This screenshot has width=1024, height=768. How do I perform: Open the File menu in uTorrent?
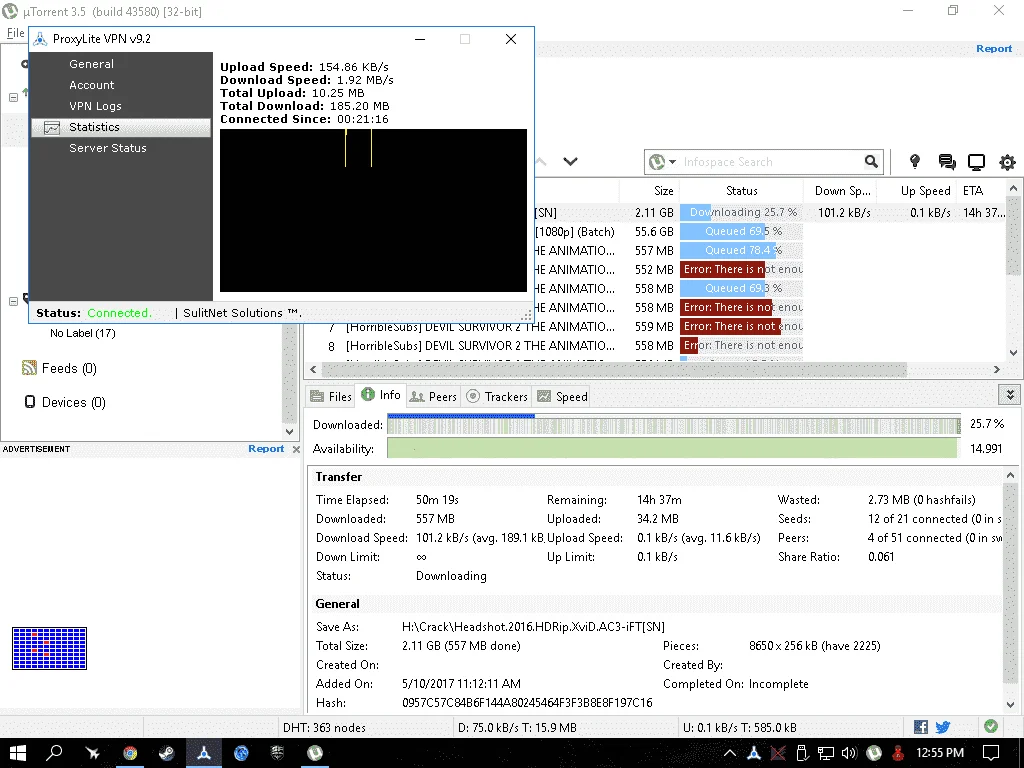point(16,33)
